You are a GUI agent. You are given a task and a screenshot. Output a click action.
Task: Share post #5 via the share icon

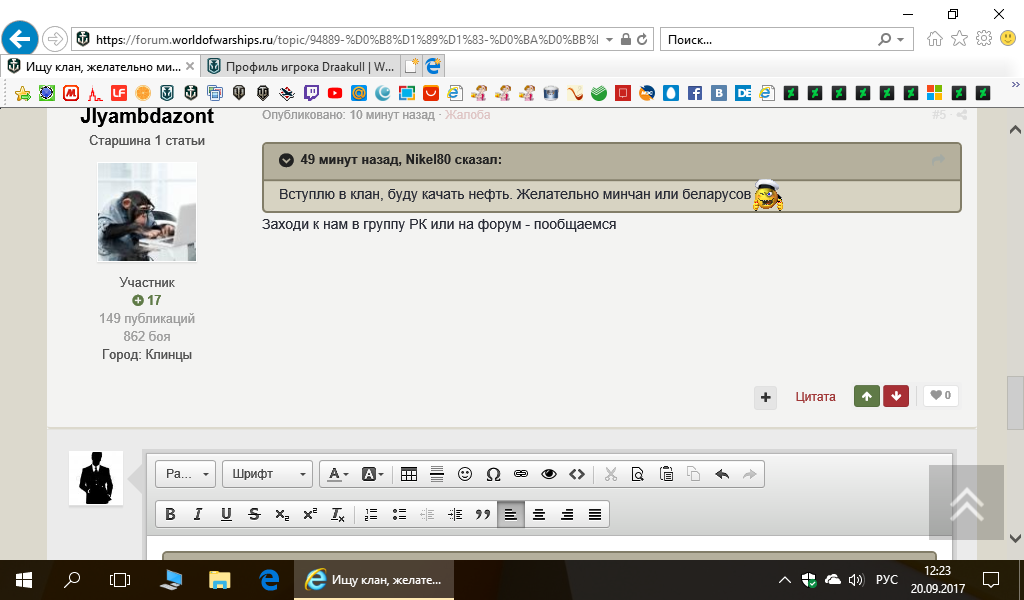pos(961,116)
